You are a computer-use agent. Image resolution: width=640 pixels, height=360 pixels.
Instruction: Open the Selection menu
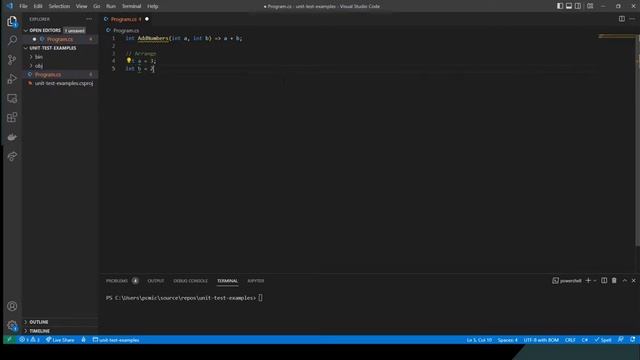tap(59, 6)
